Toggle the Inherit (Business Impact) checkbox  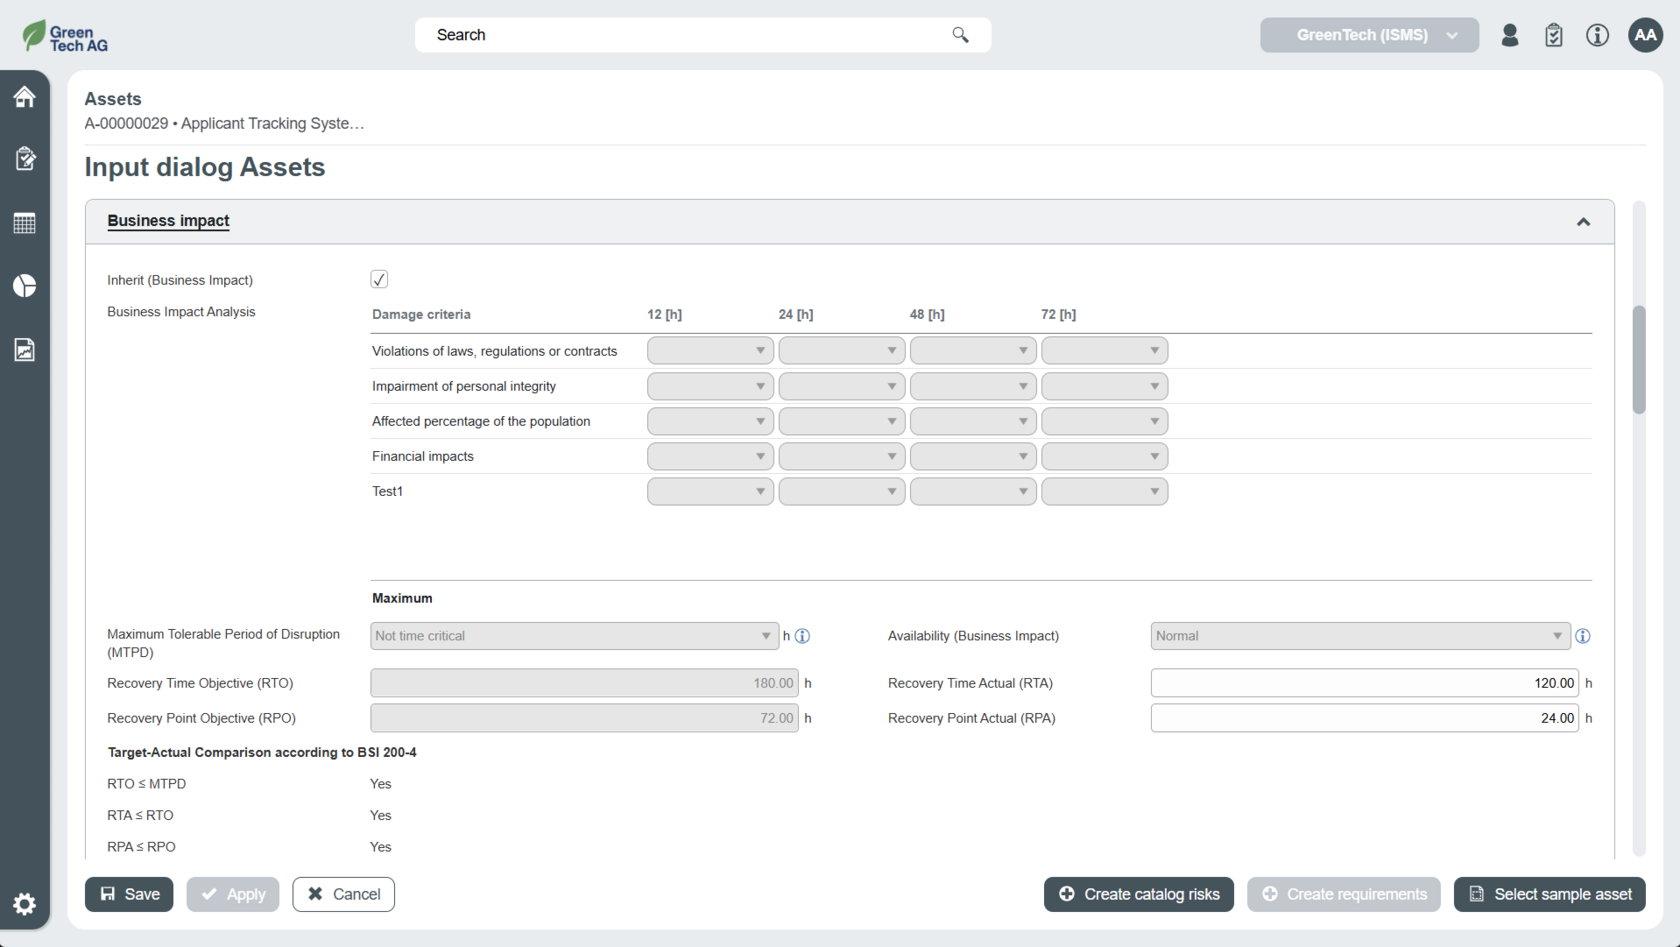(x=379, y=279)
